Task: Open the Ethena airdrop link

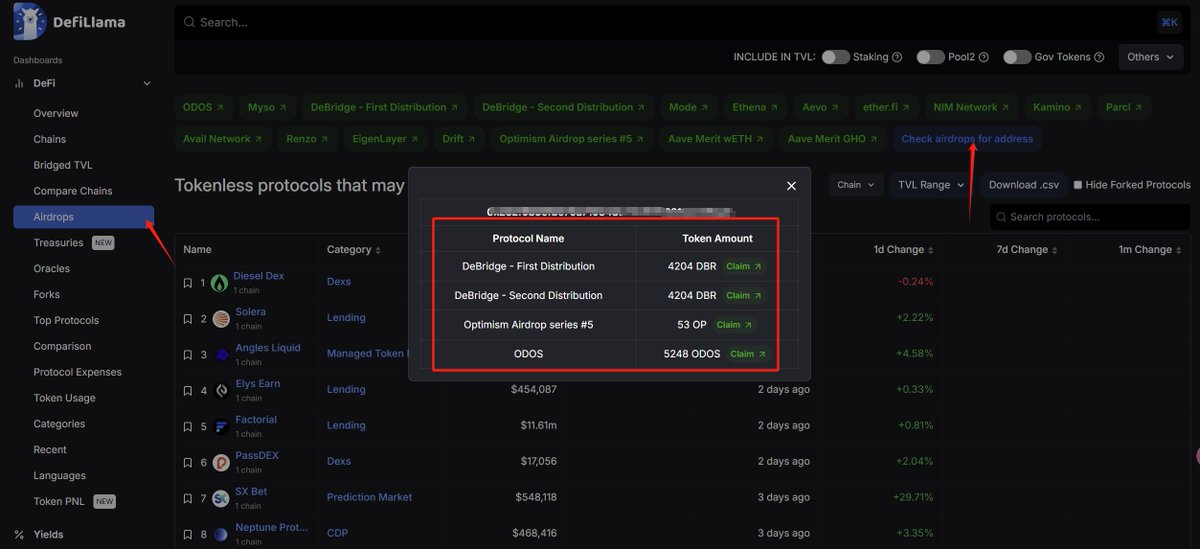Action: click(755, 107)
